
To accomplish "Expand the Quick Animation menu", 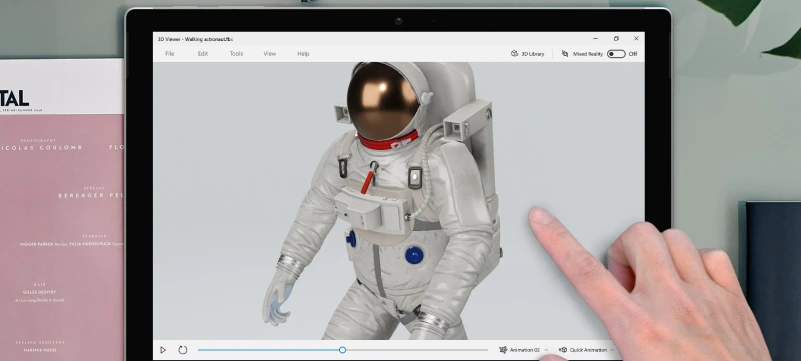I will tap(586, 350).
